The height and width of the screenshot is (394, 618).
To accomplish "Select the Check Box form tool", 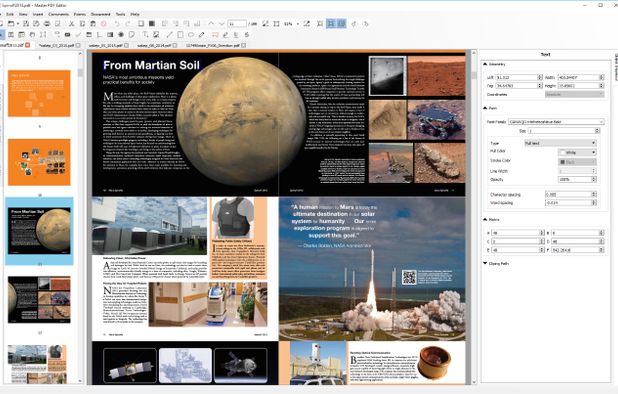I will point(78,35).
